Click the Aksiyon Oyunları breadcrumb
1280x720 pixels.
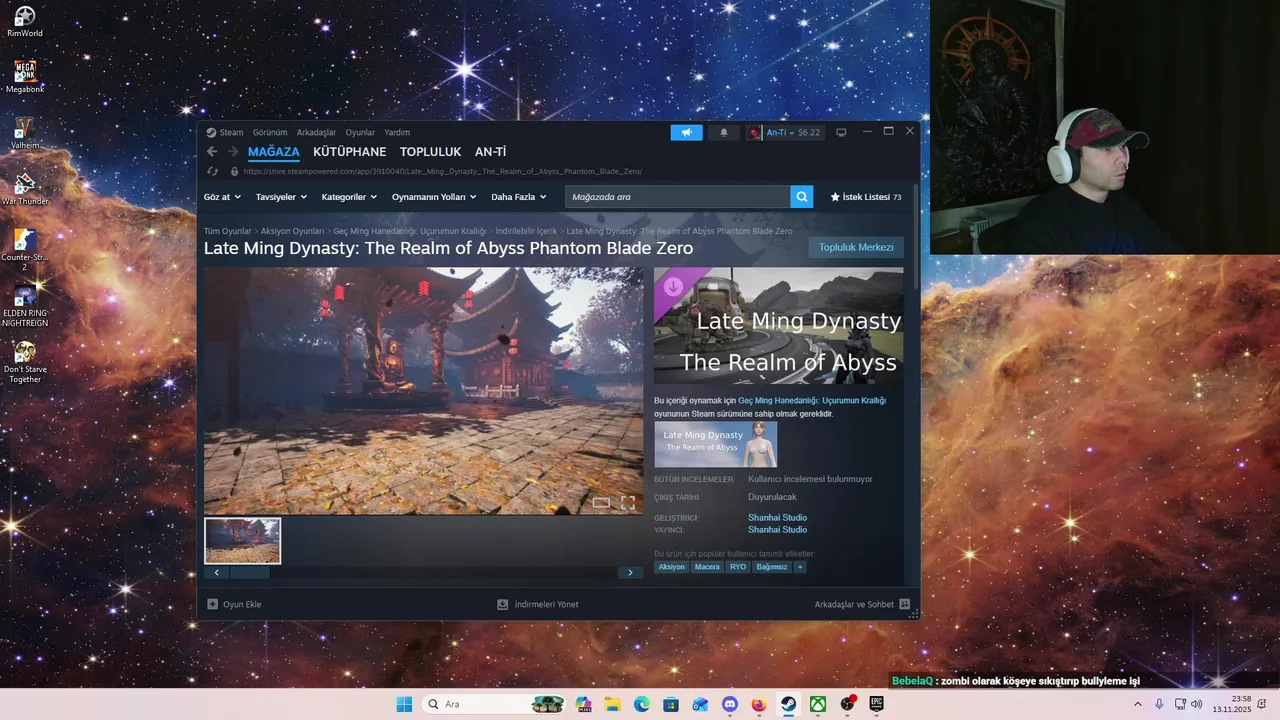292,231
